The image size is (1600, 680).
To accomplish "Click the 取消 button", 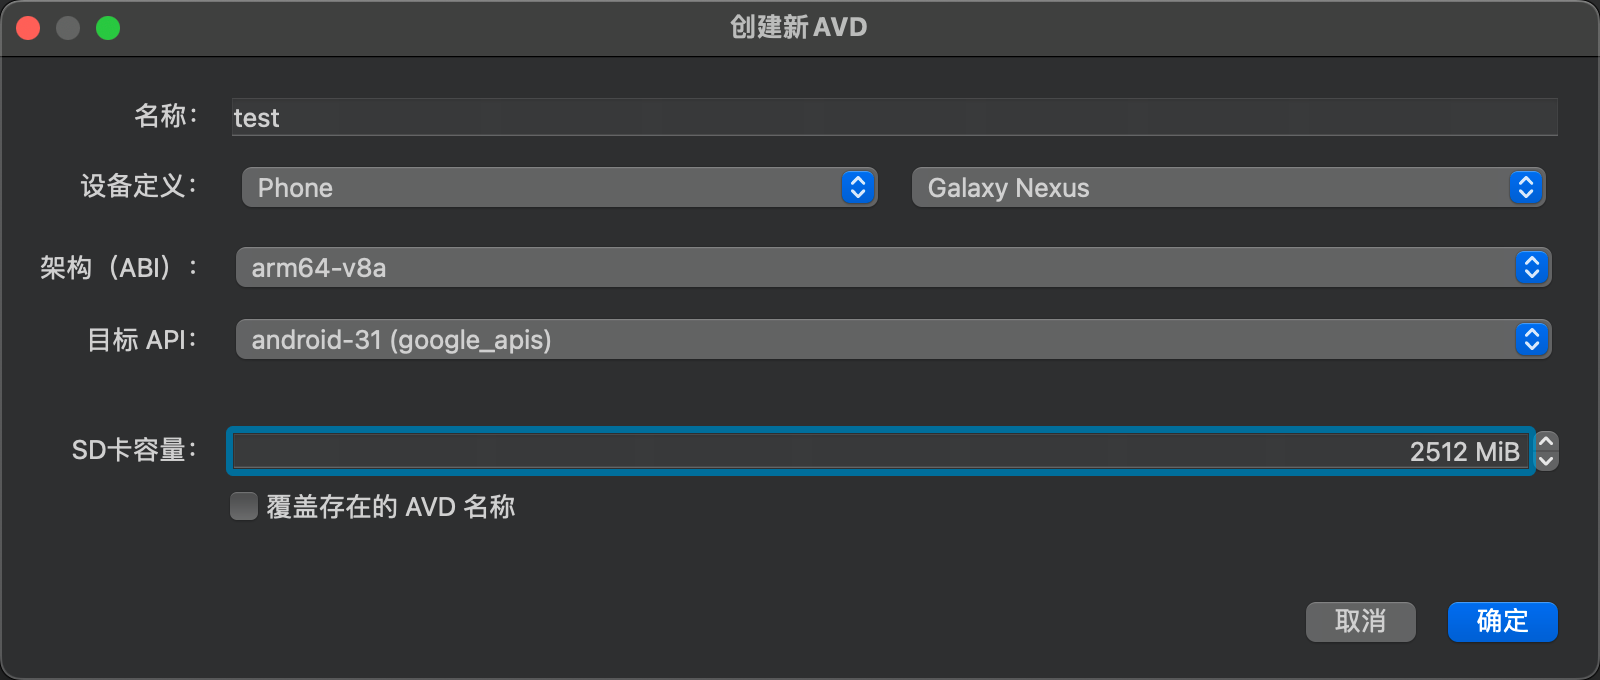I will 1360,621.
